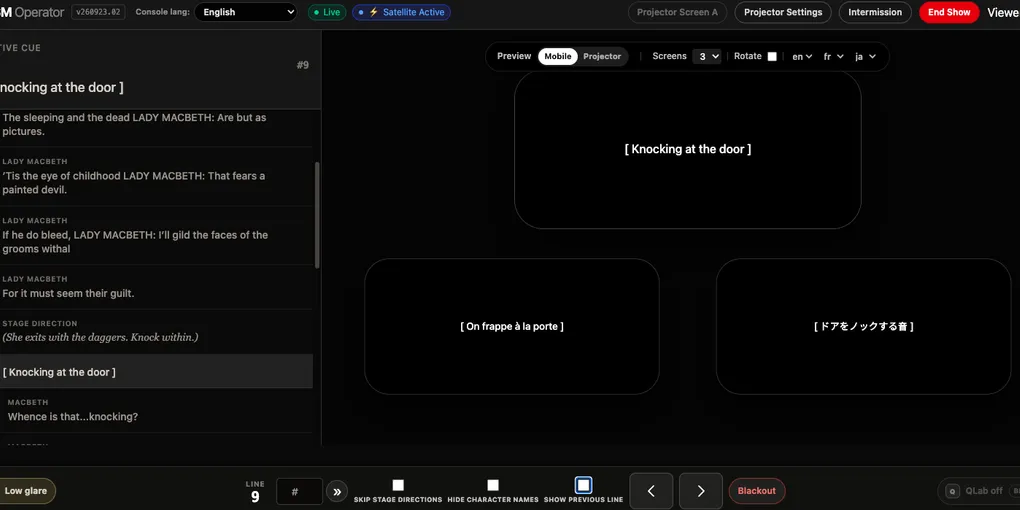Switch preview to Mobile

point(557,57)
